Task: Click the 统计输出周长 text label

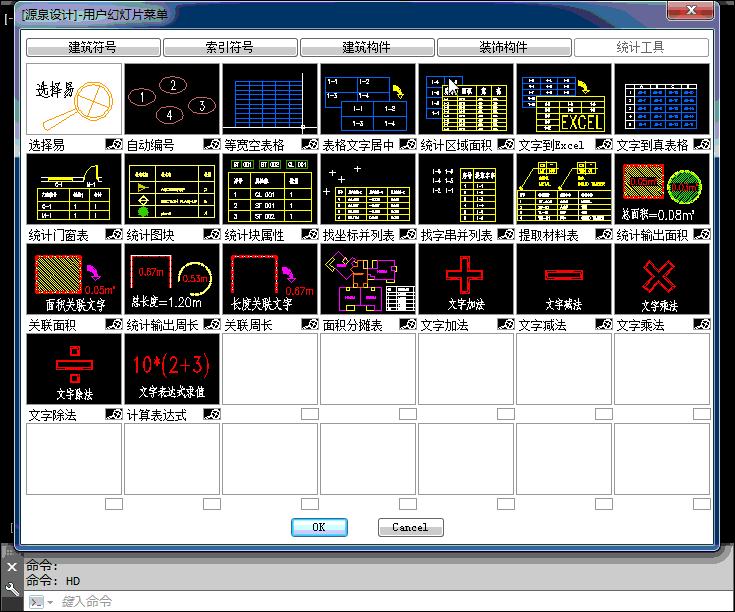Action: pyautogui.click(x=162, y=325)
